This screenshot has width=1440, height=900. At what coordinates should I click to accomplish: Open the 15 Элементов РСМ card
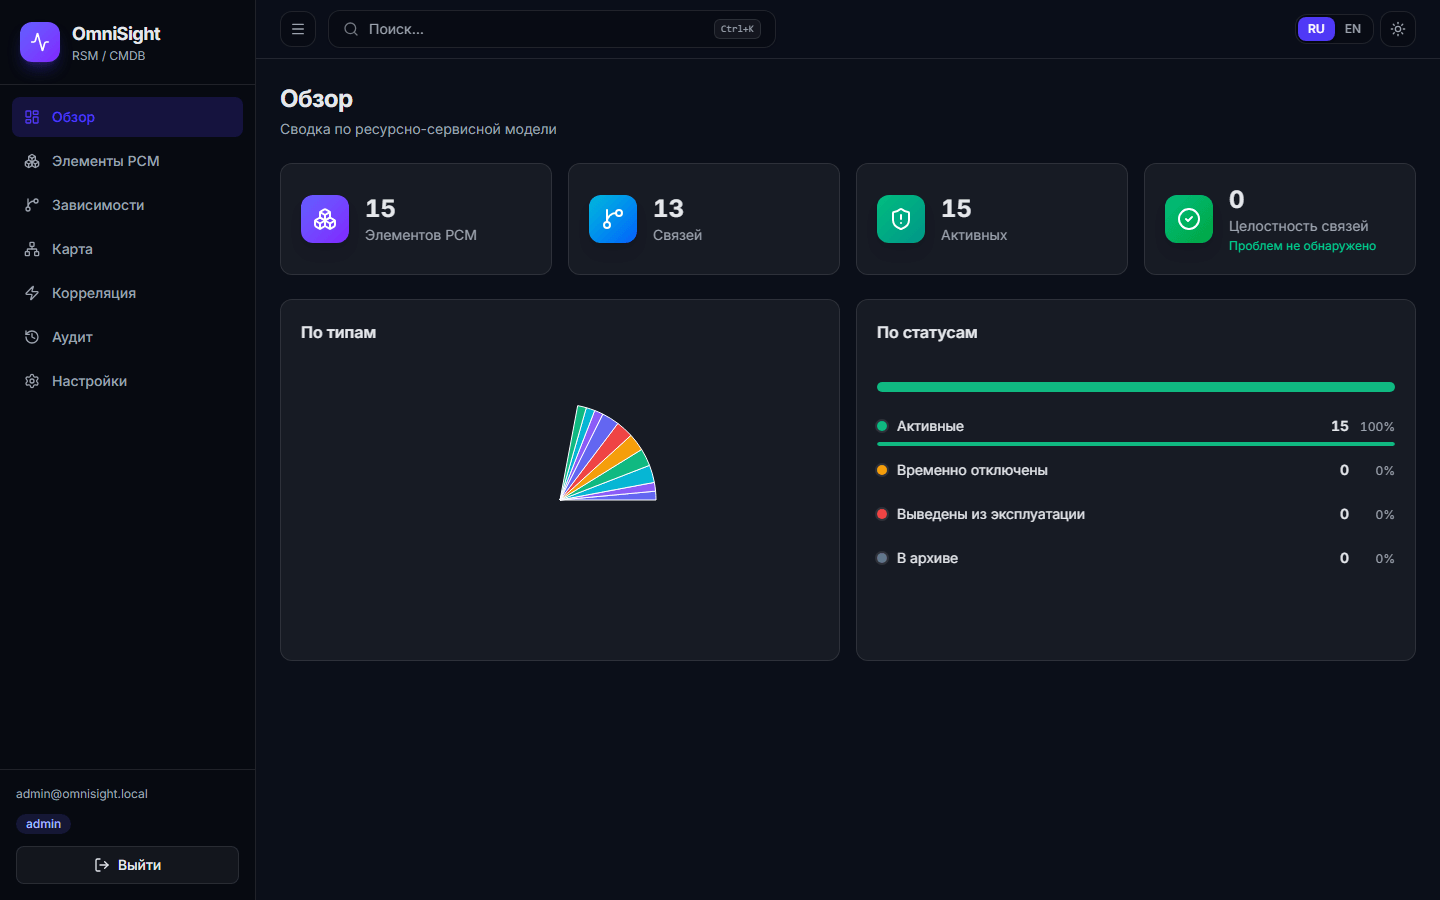point(416,219)
